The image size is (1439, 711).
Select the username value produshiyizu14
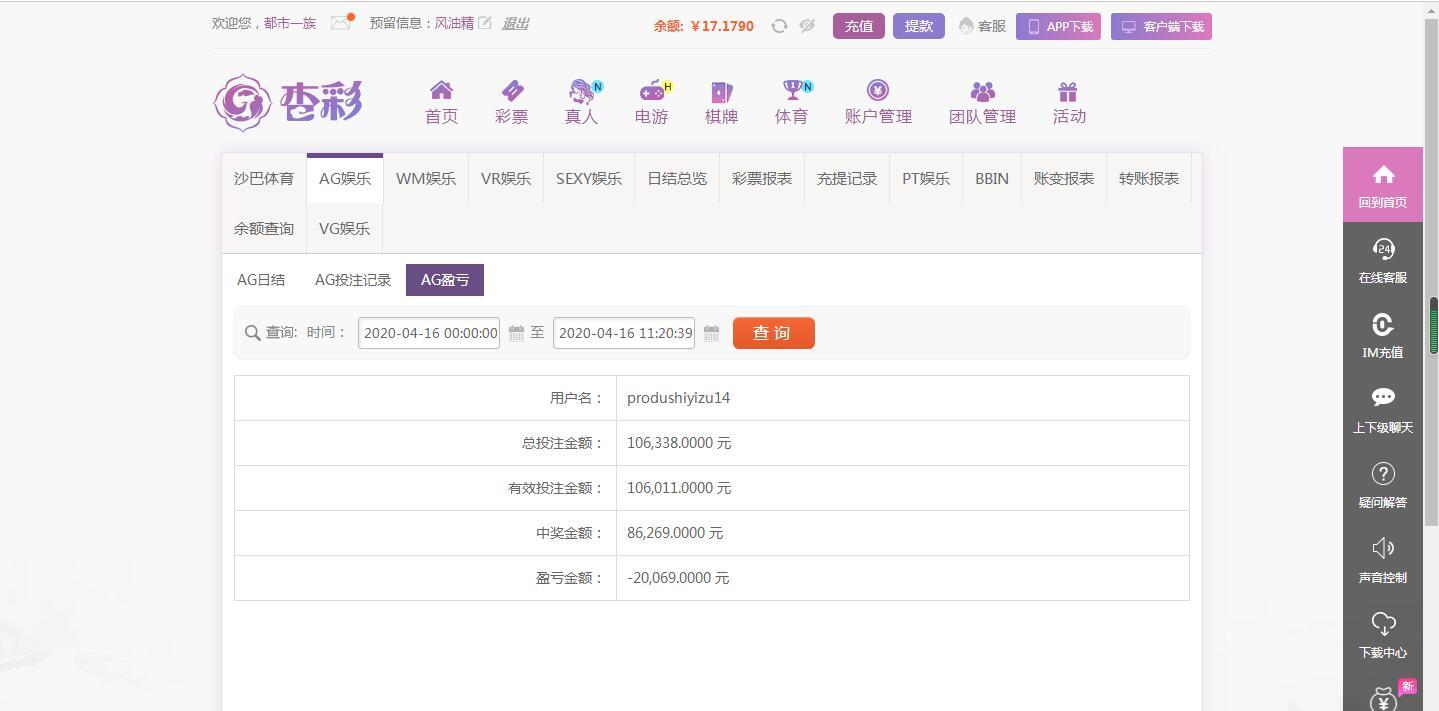point(678,398)
